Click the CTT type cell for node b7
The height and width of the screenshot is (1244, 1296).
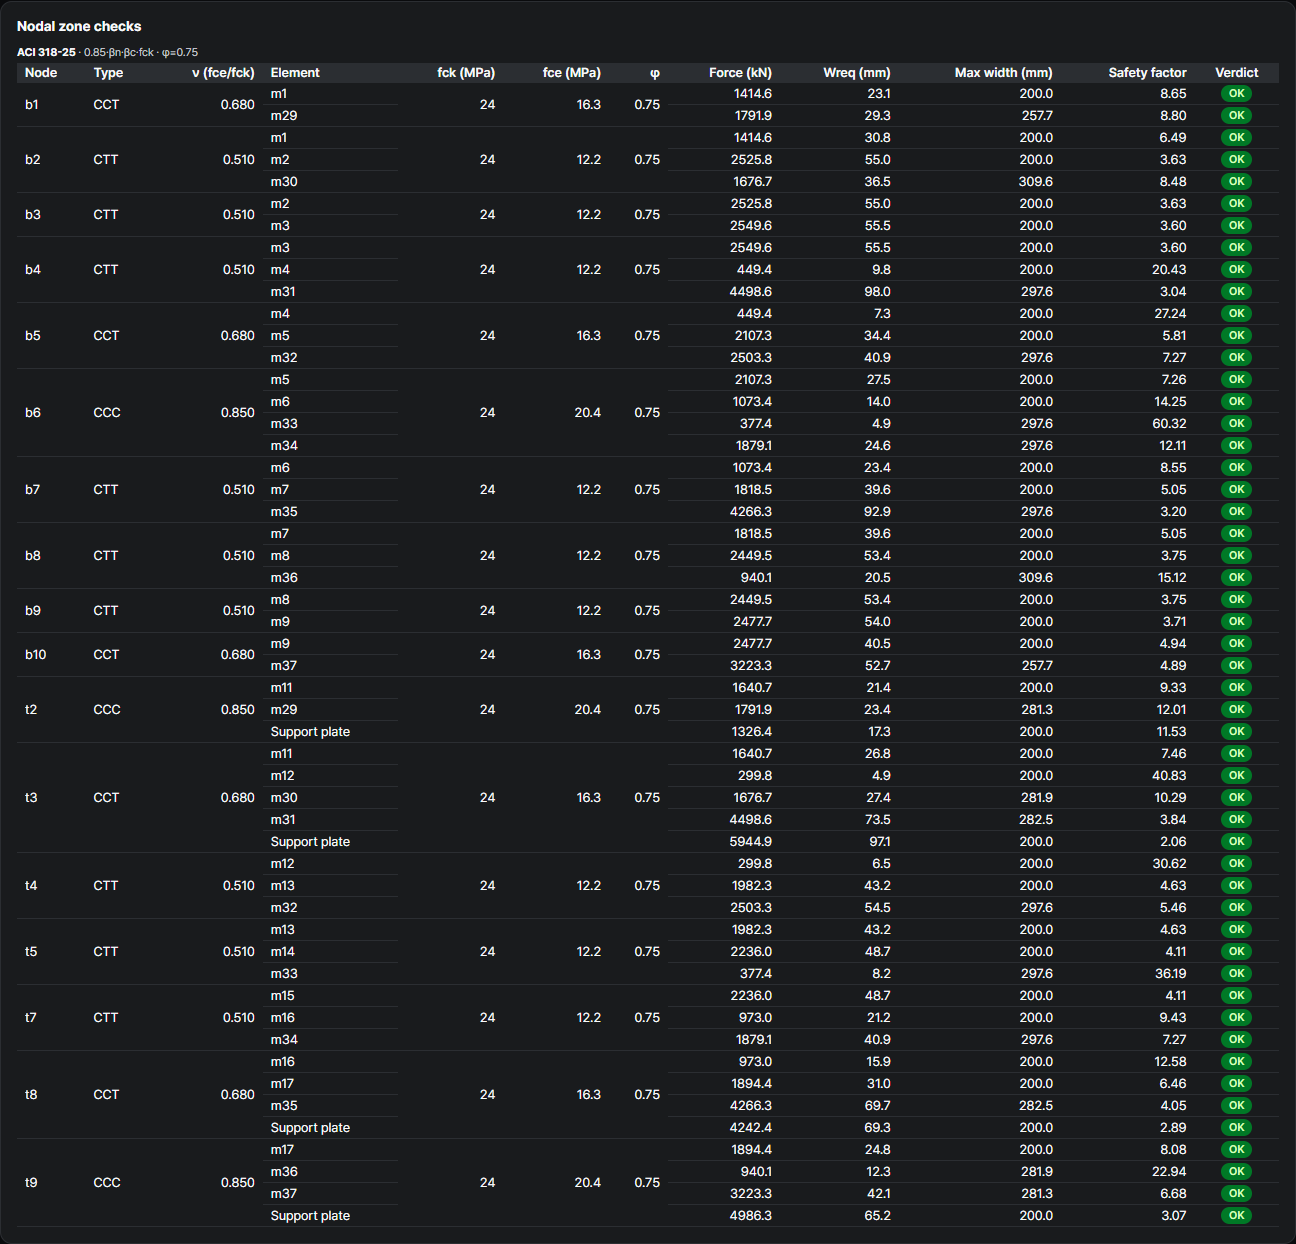pos(106,489)
